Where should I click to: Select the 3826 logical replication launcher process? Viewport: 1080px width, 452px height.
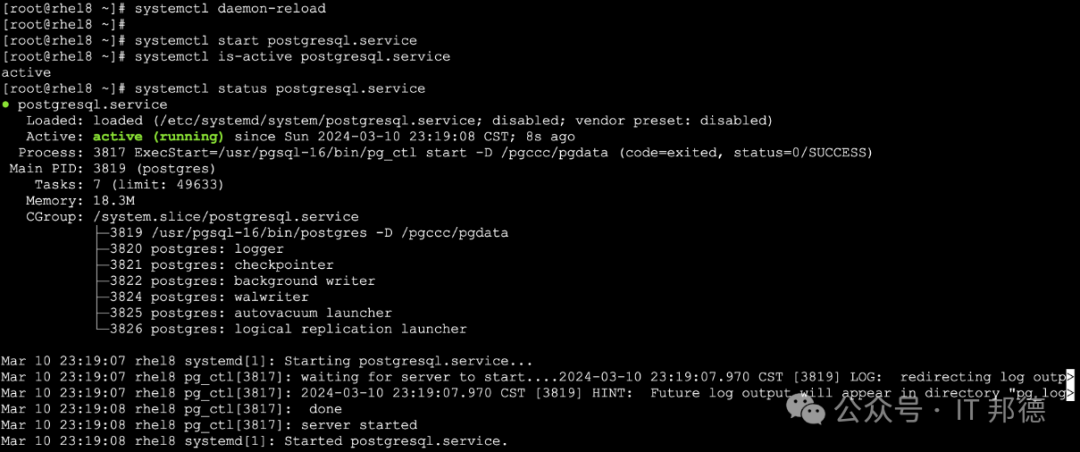(288, 329)
